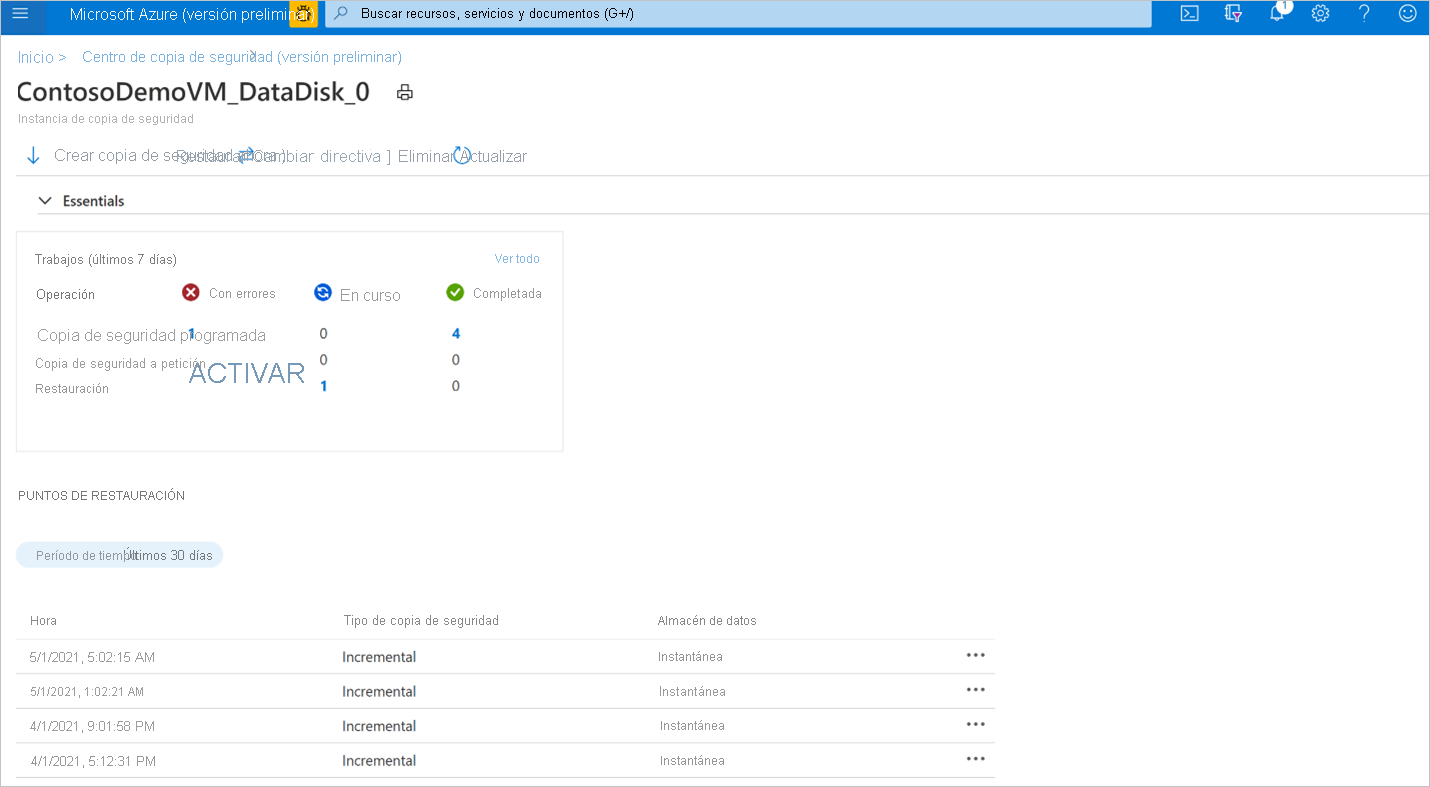Viewport: 1430px width, 787px height.
Task: Sort by the Hora column header
Action: (44, 621)
